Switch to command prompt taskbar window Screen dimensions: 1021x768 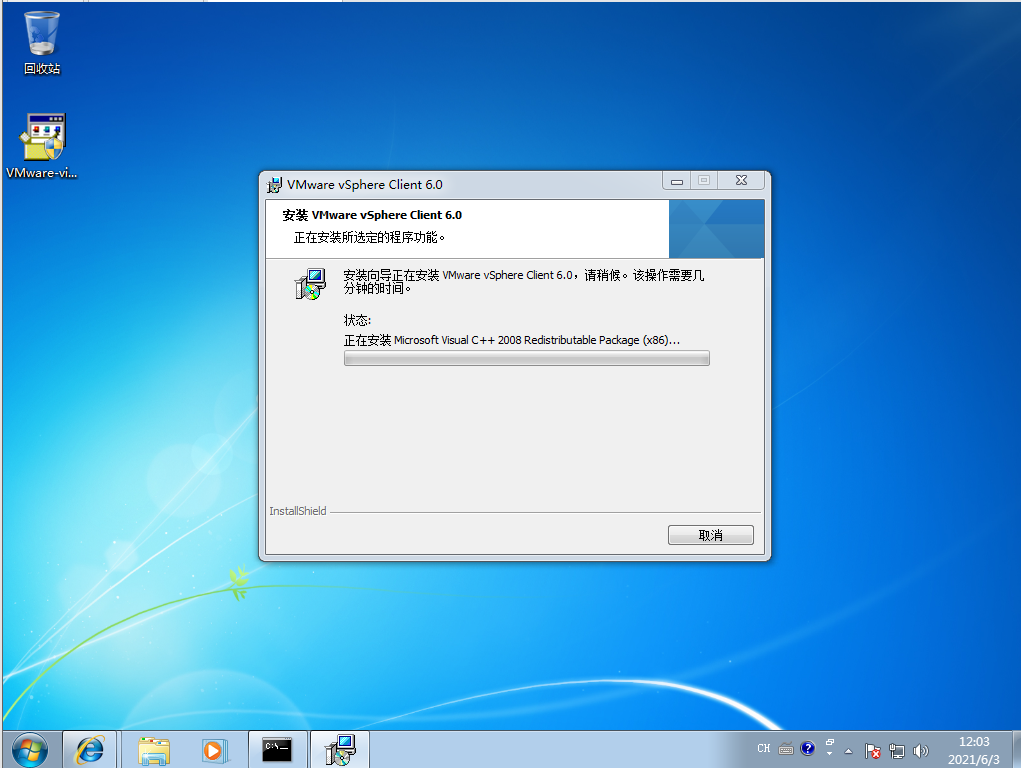point(277,750)
